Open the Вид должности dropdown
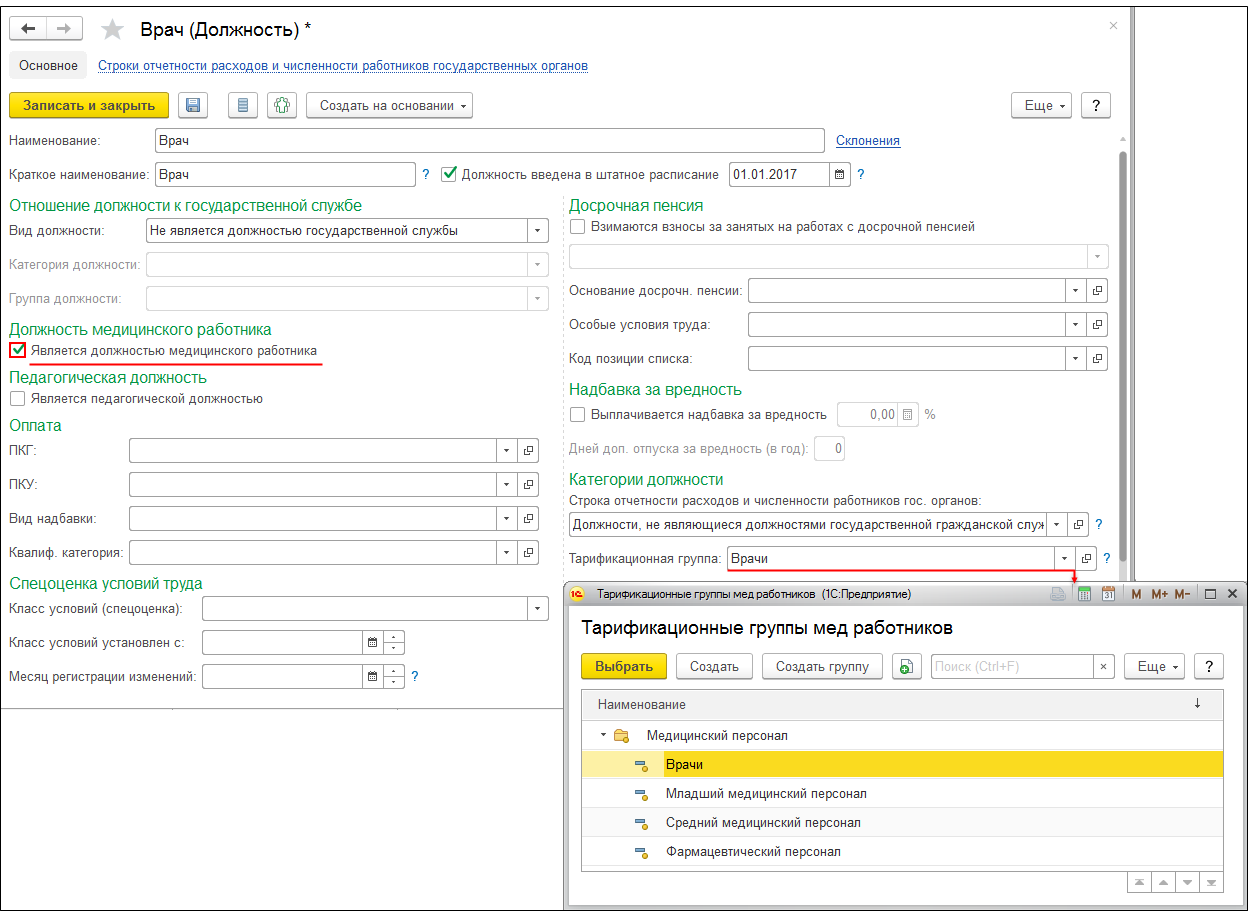1248x911 pixels. pos(539,230)
